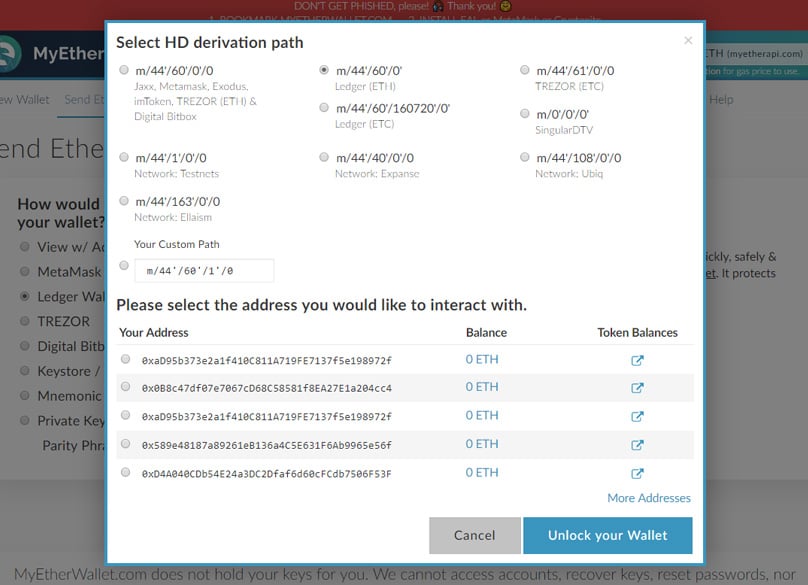Choose the Ledger (ETH) derivation path
808x585 pixels.
pyautogui.click(x=324, y=70)
